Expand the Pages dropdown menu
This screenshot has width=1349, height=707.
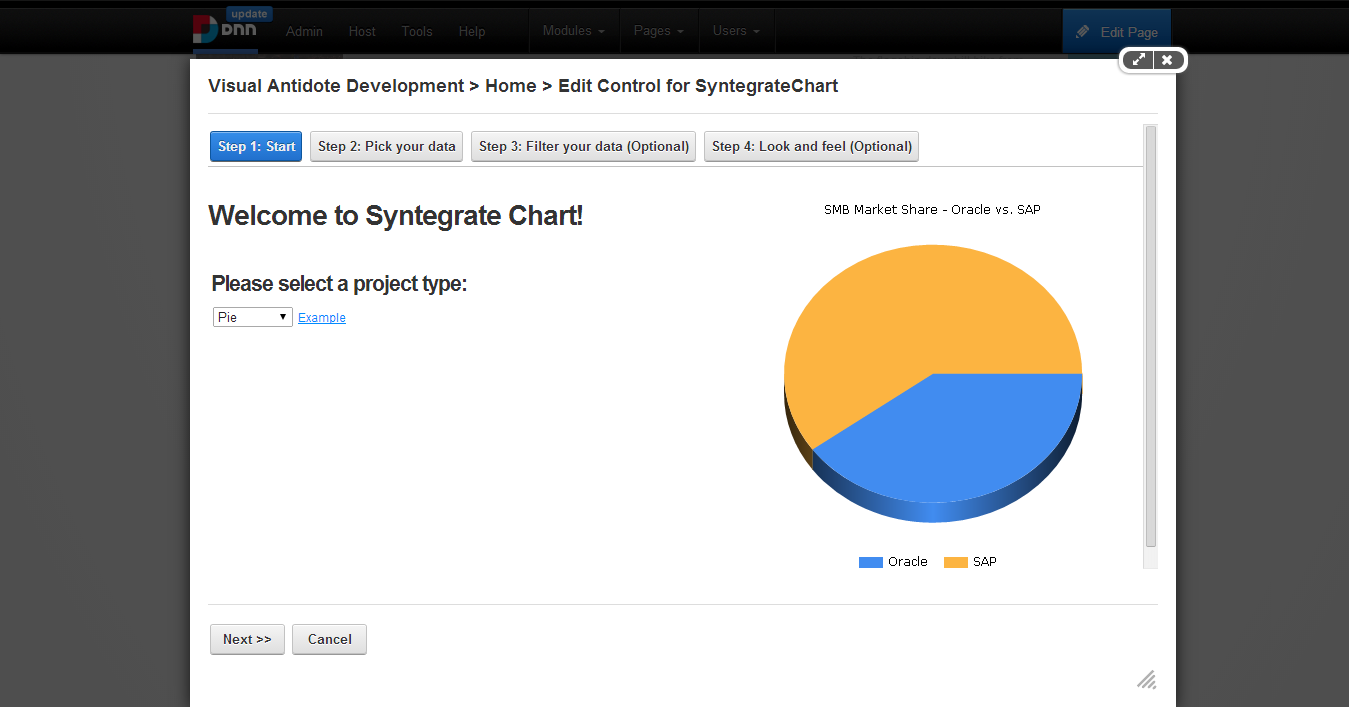click(x=659, y=31)
